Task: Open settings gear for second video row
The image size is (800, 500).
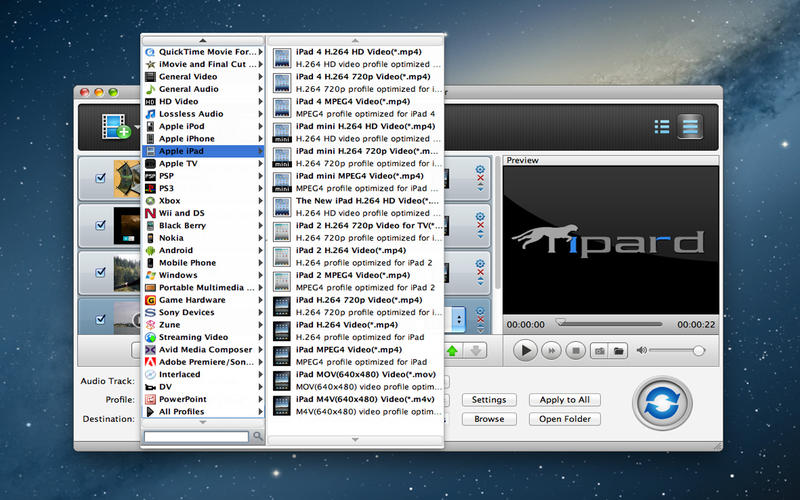Action: tap(480, 216)
